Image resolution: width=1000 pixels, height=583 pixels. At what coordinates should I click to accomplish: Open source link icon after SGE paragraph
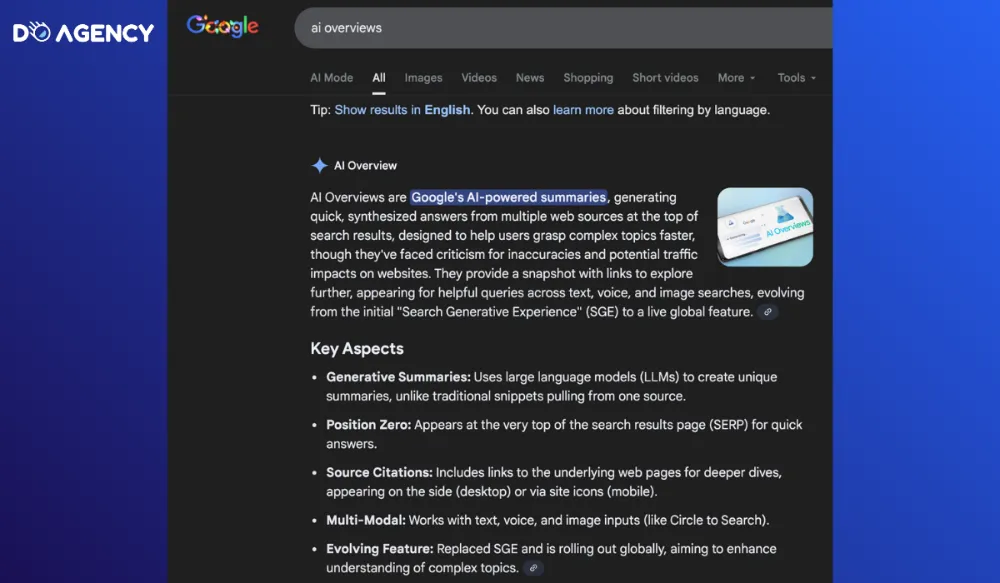767,312
